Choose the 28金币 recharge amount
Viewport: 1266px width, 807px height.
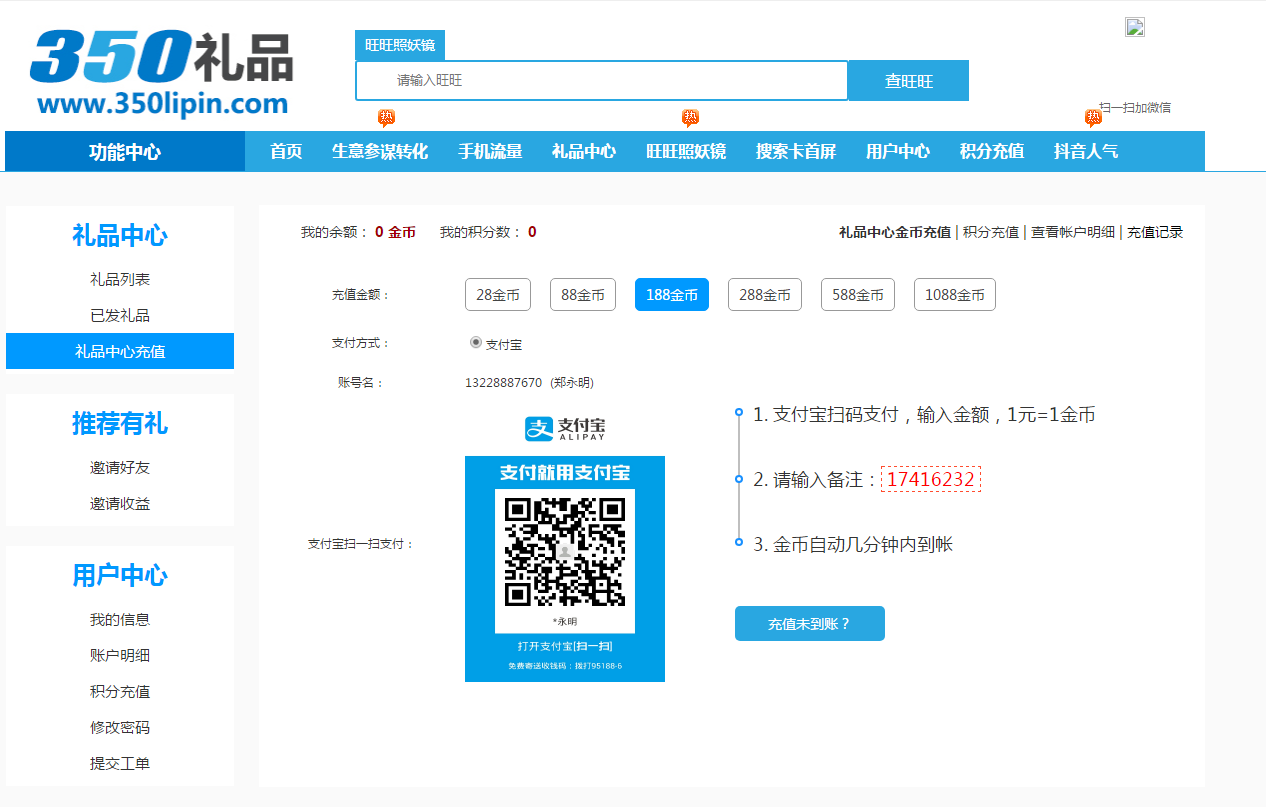coord(498,295)
